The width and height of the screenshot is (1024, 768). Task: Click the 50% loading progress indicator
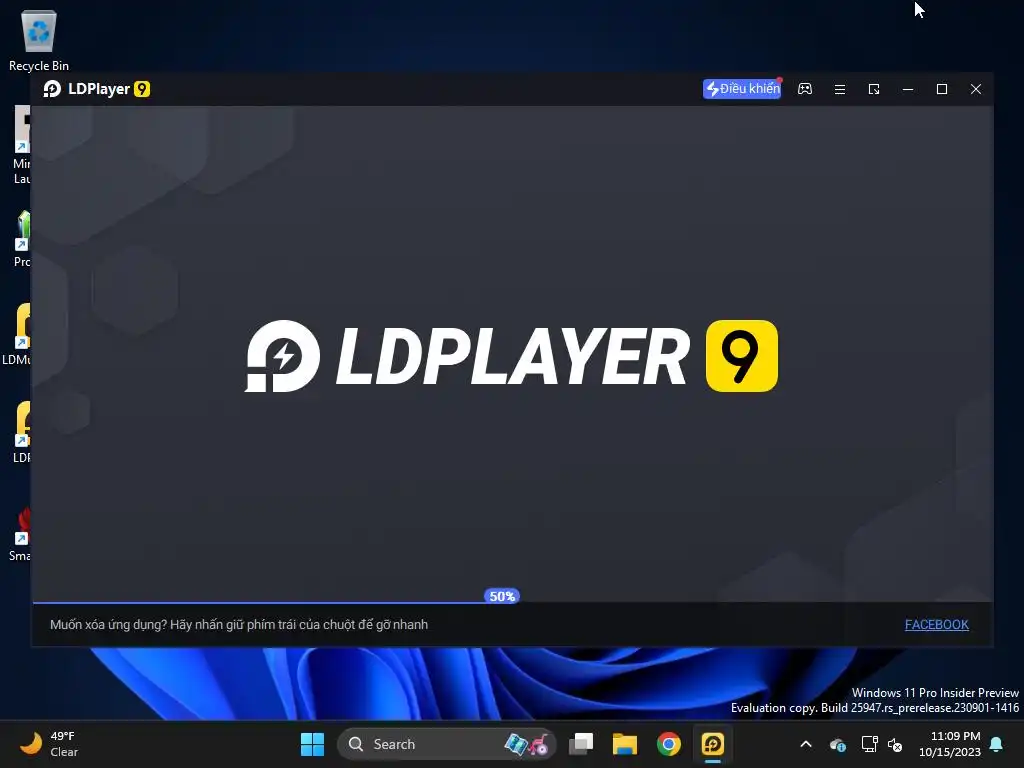pos(502,596)
